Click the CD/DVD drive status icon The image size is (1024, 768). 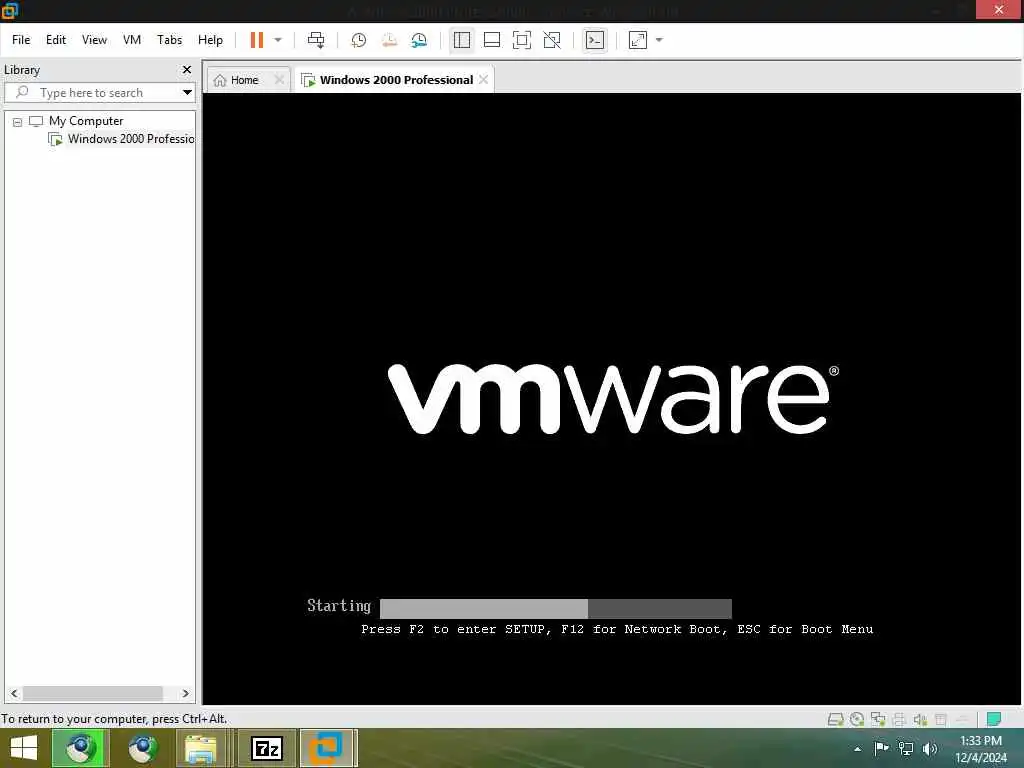[x=857, y=720]
